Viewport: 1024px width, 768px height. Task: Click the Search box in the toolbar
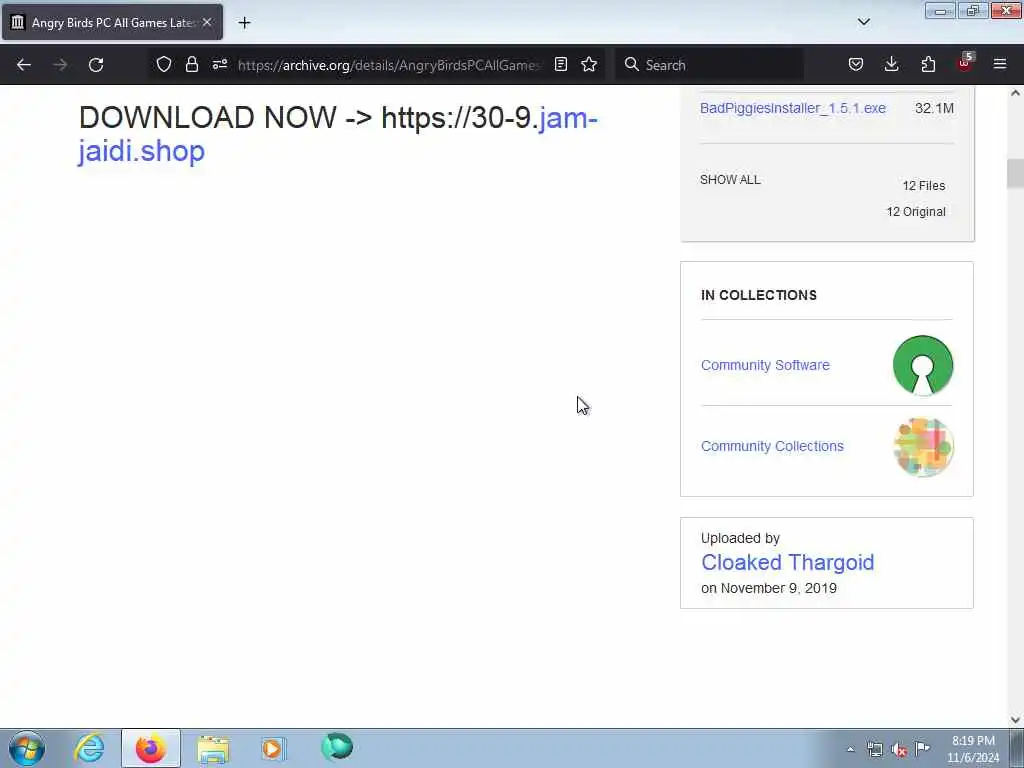709,65
